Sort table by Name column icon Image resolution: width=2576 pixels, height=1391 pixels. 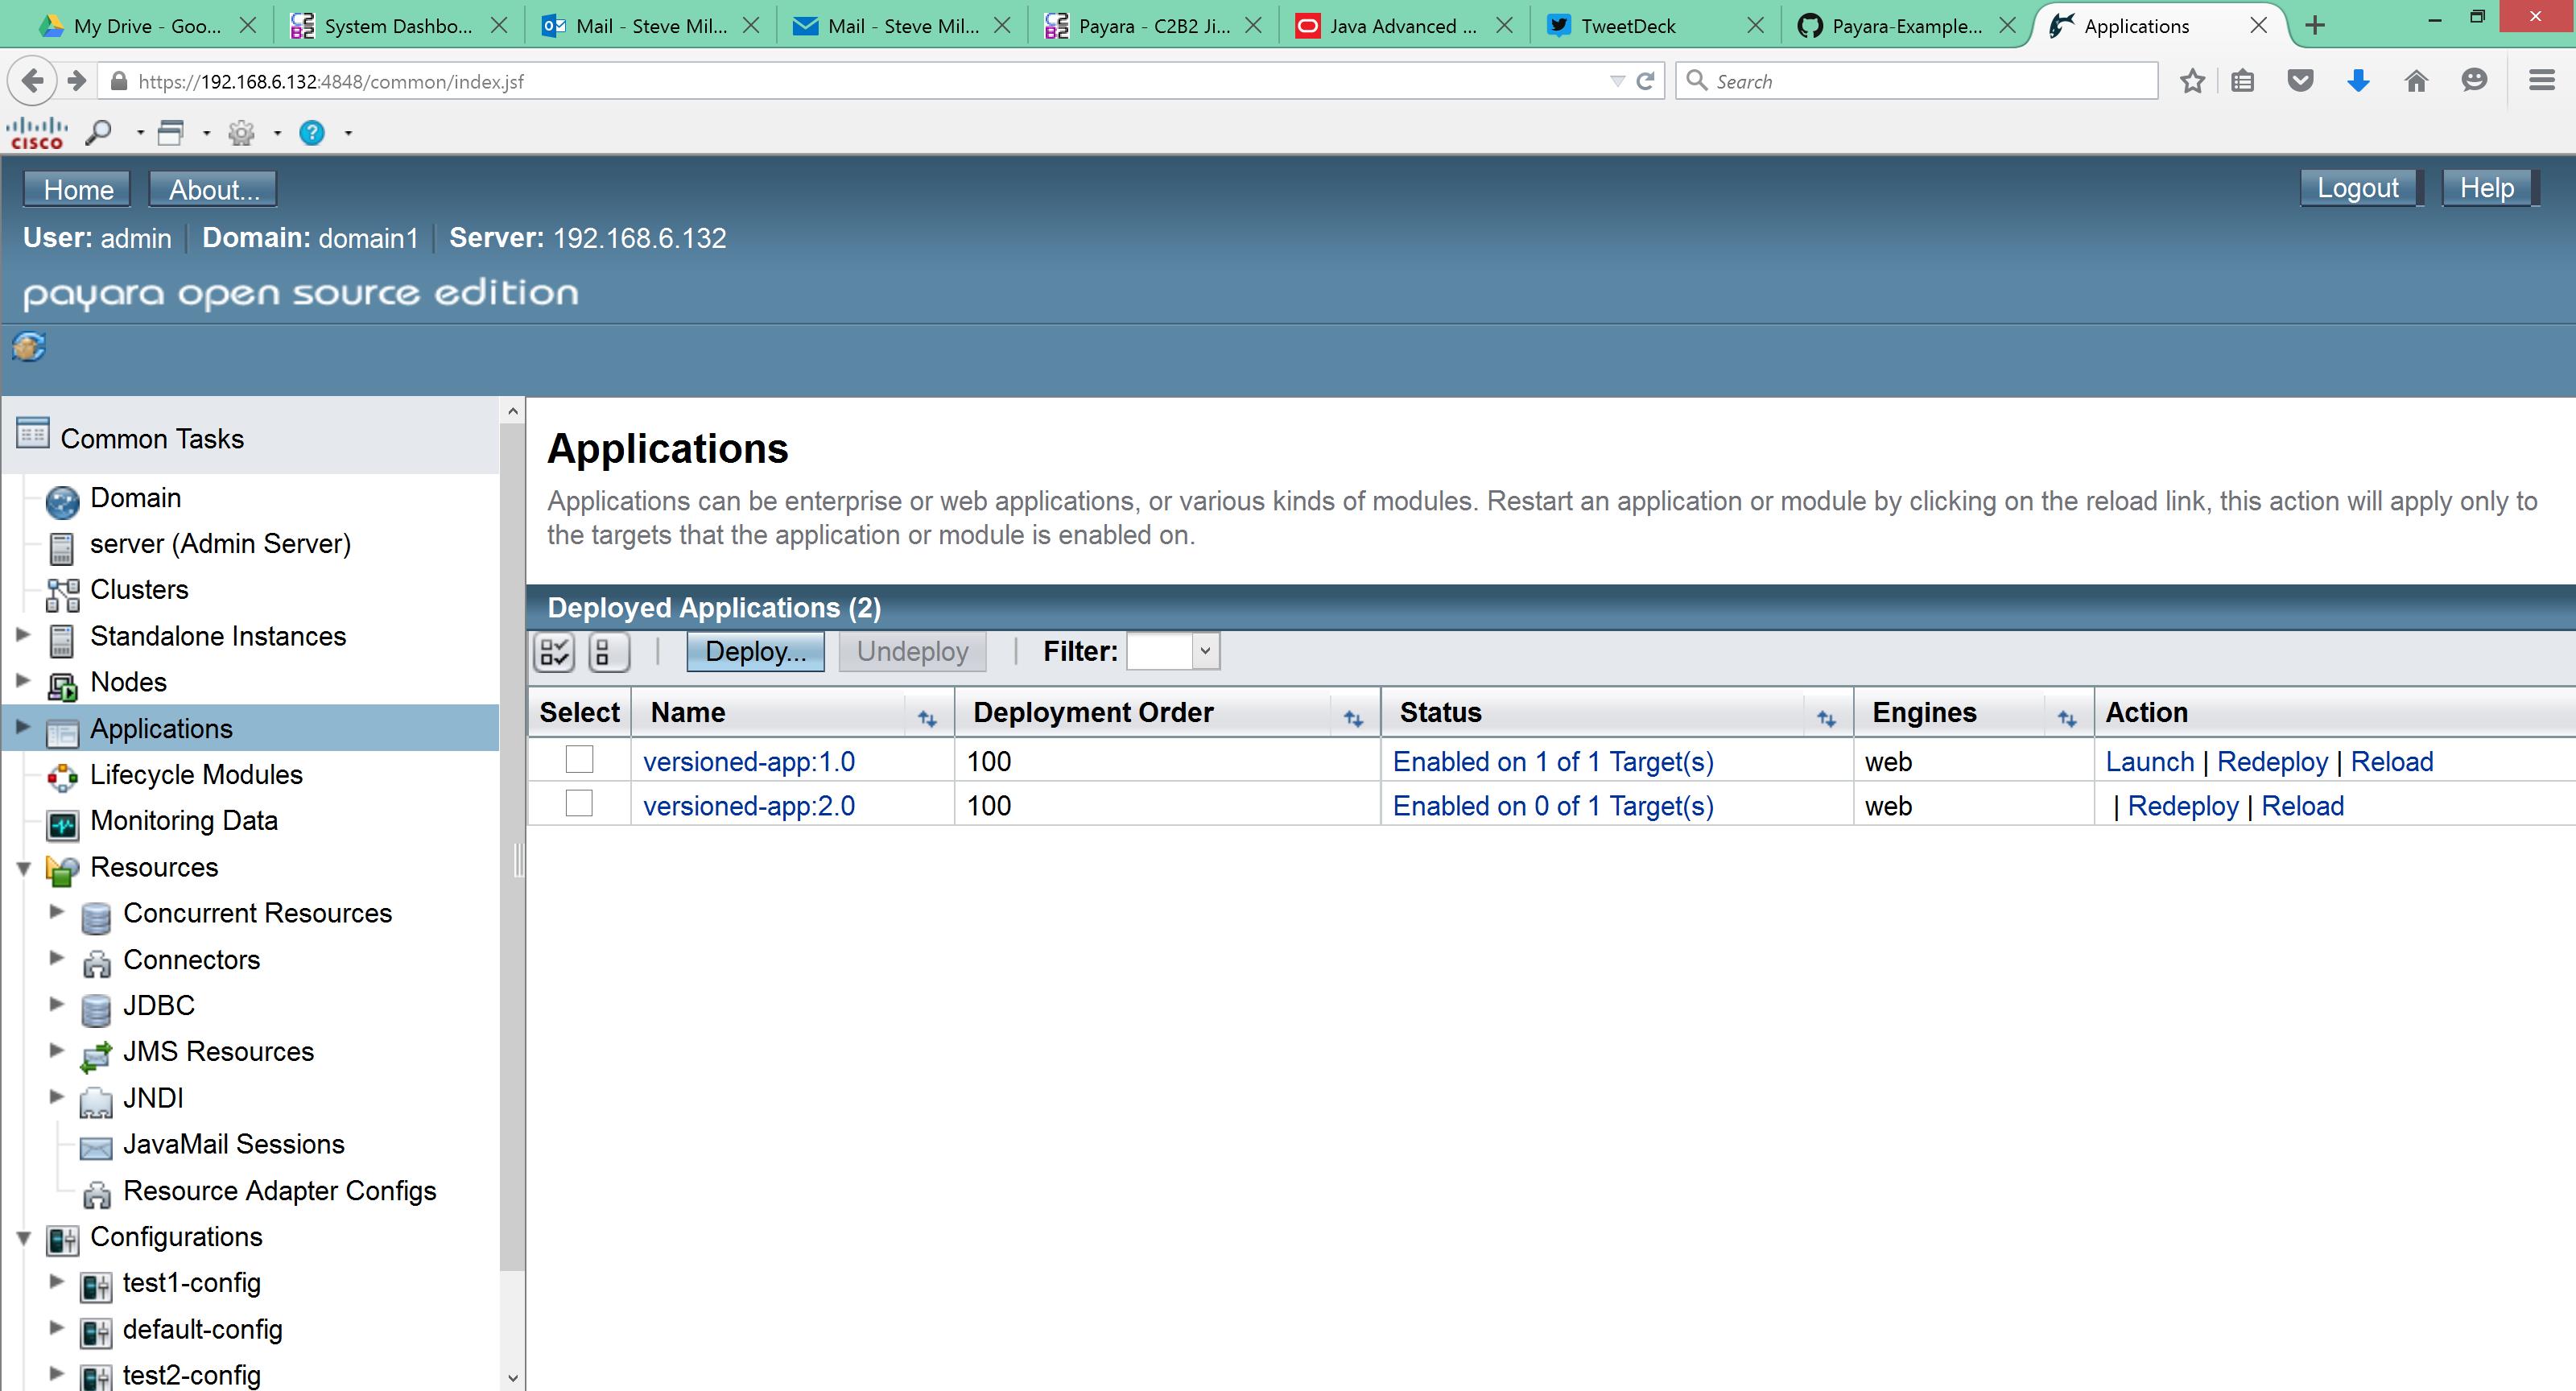pyautogui.click(x=927, y=718)
